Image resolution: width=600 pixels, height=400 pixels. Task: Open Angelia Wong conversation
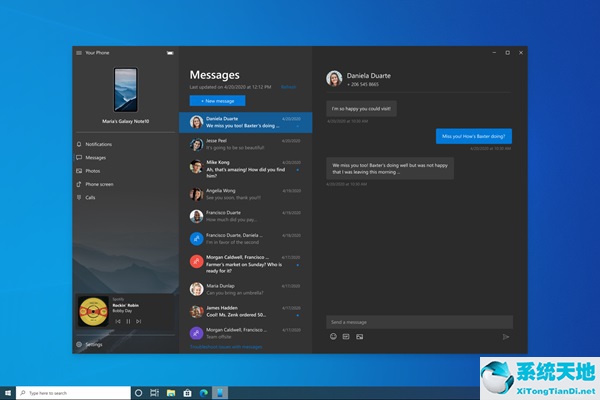(x=246, y=194)
